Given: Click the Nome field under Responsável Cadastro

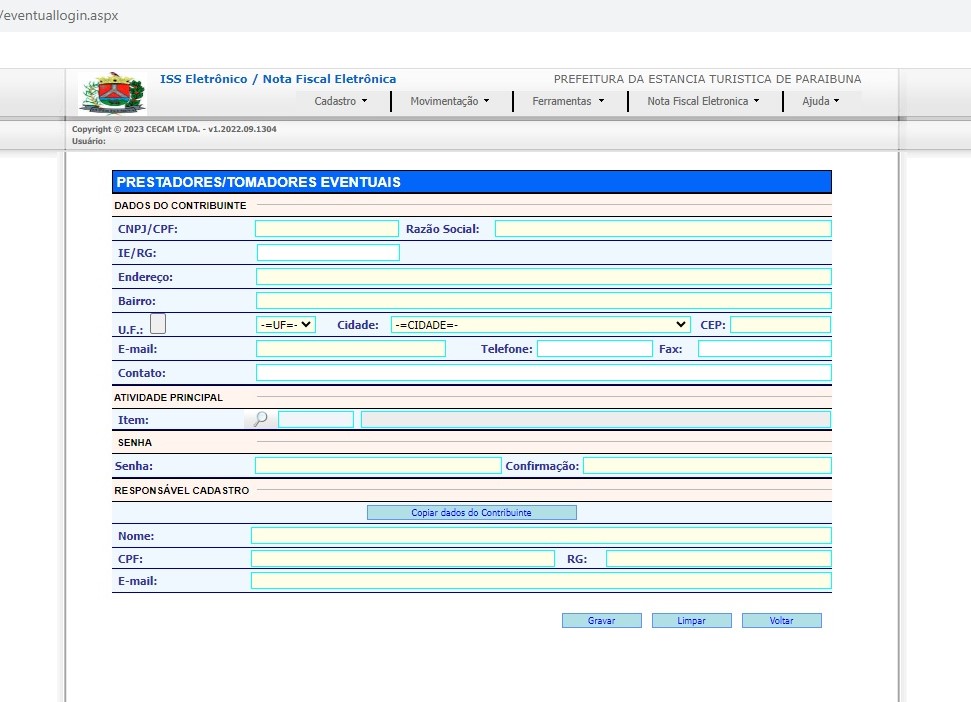Looking at the screenshot, I should [x=541, y=535].
